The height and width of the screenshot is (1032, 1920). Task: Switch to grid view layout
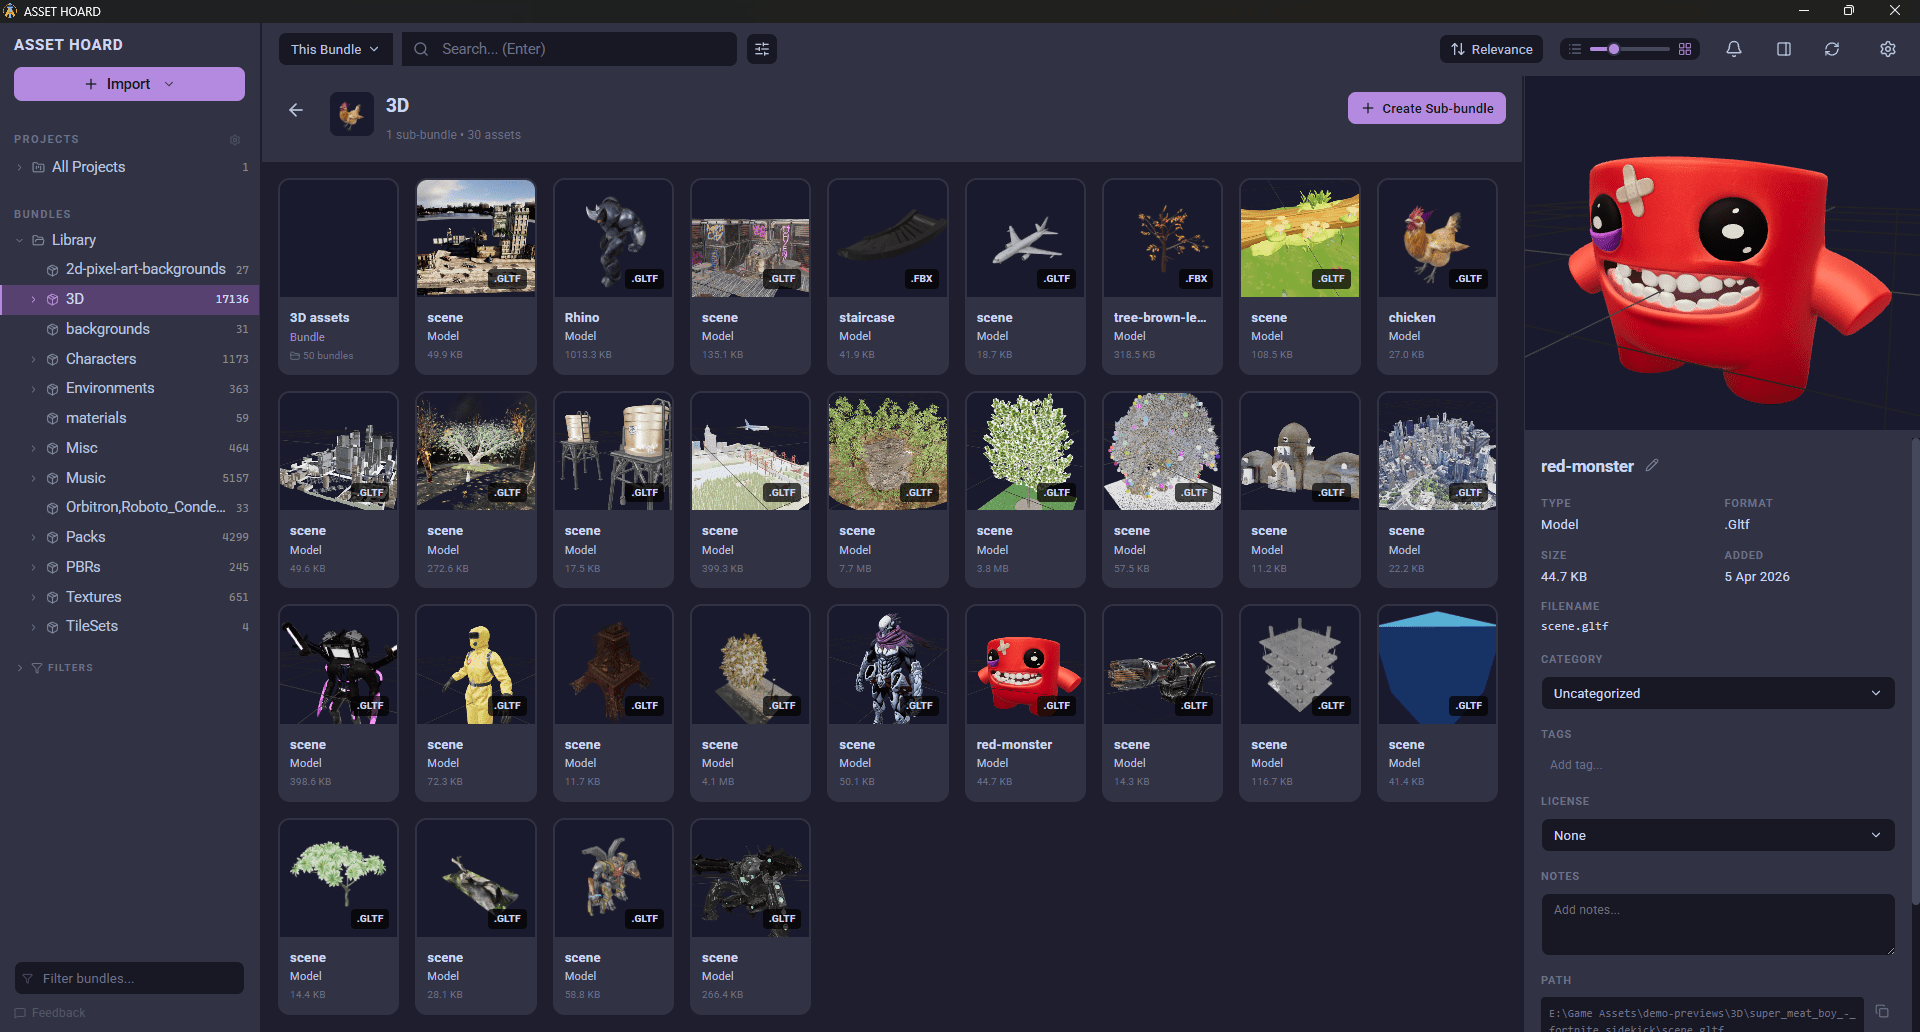1685,48
